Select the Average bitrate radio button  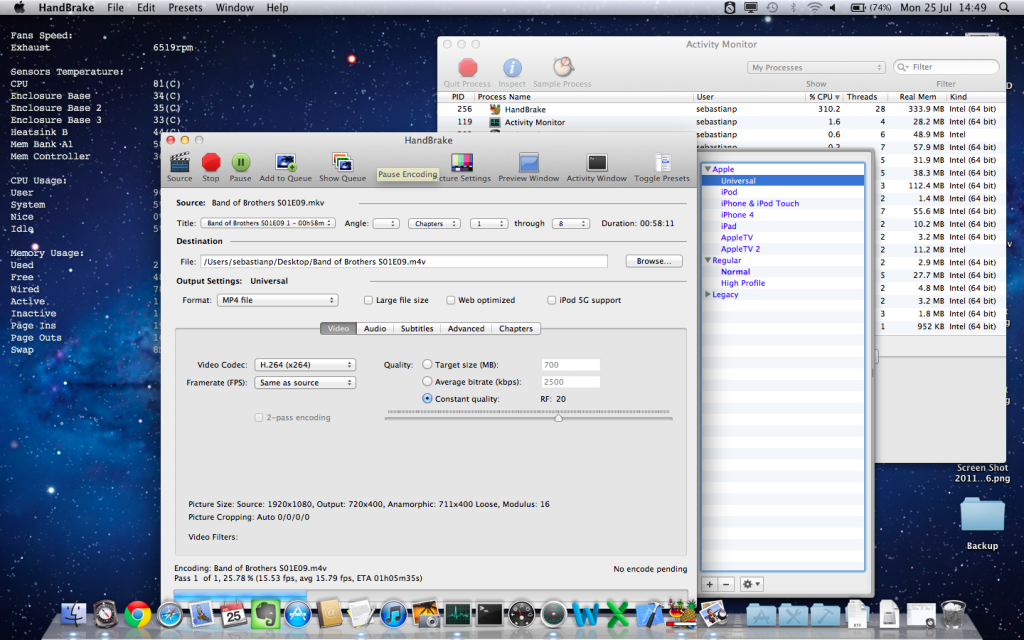(x=428, y=382)
